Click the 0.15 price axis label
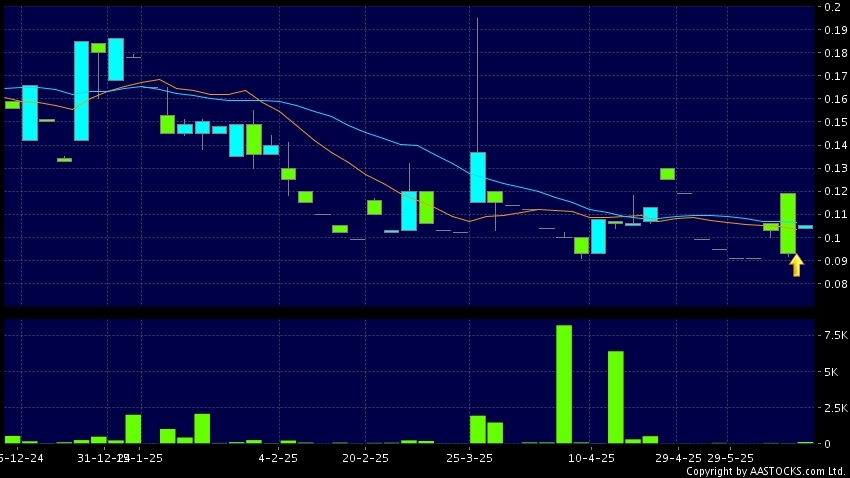This screenshot has width=850, height=478. (x=836, y=122)
